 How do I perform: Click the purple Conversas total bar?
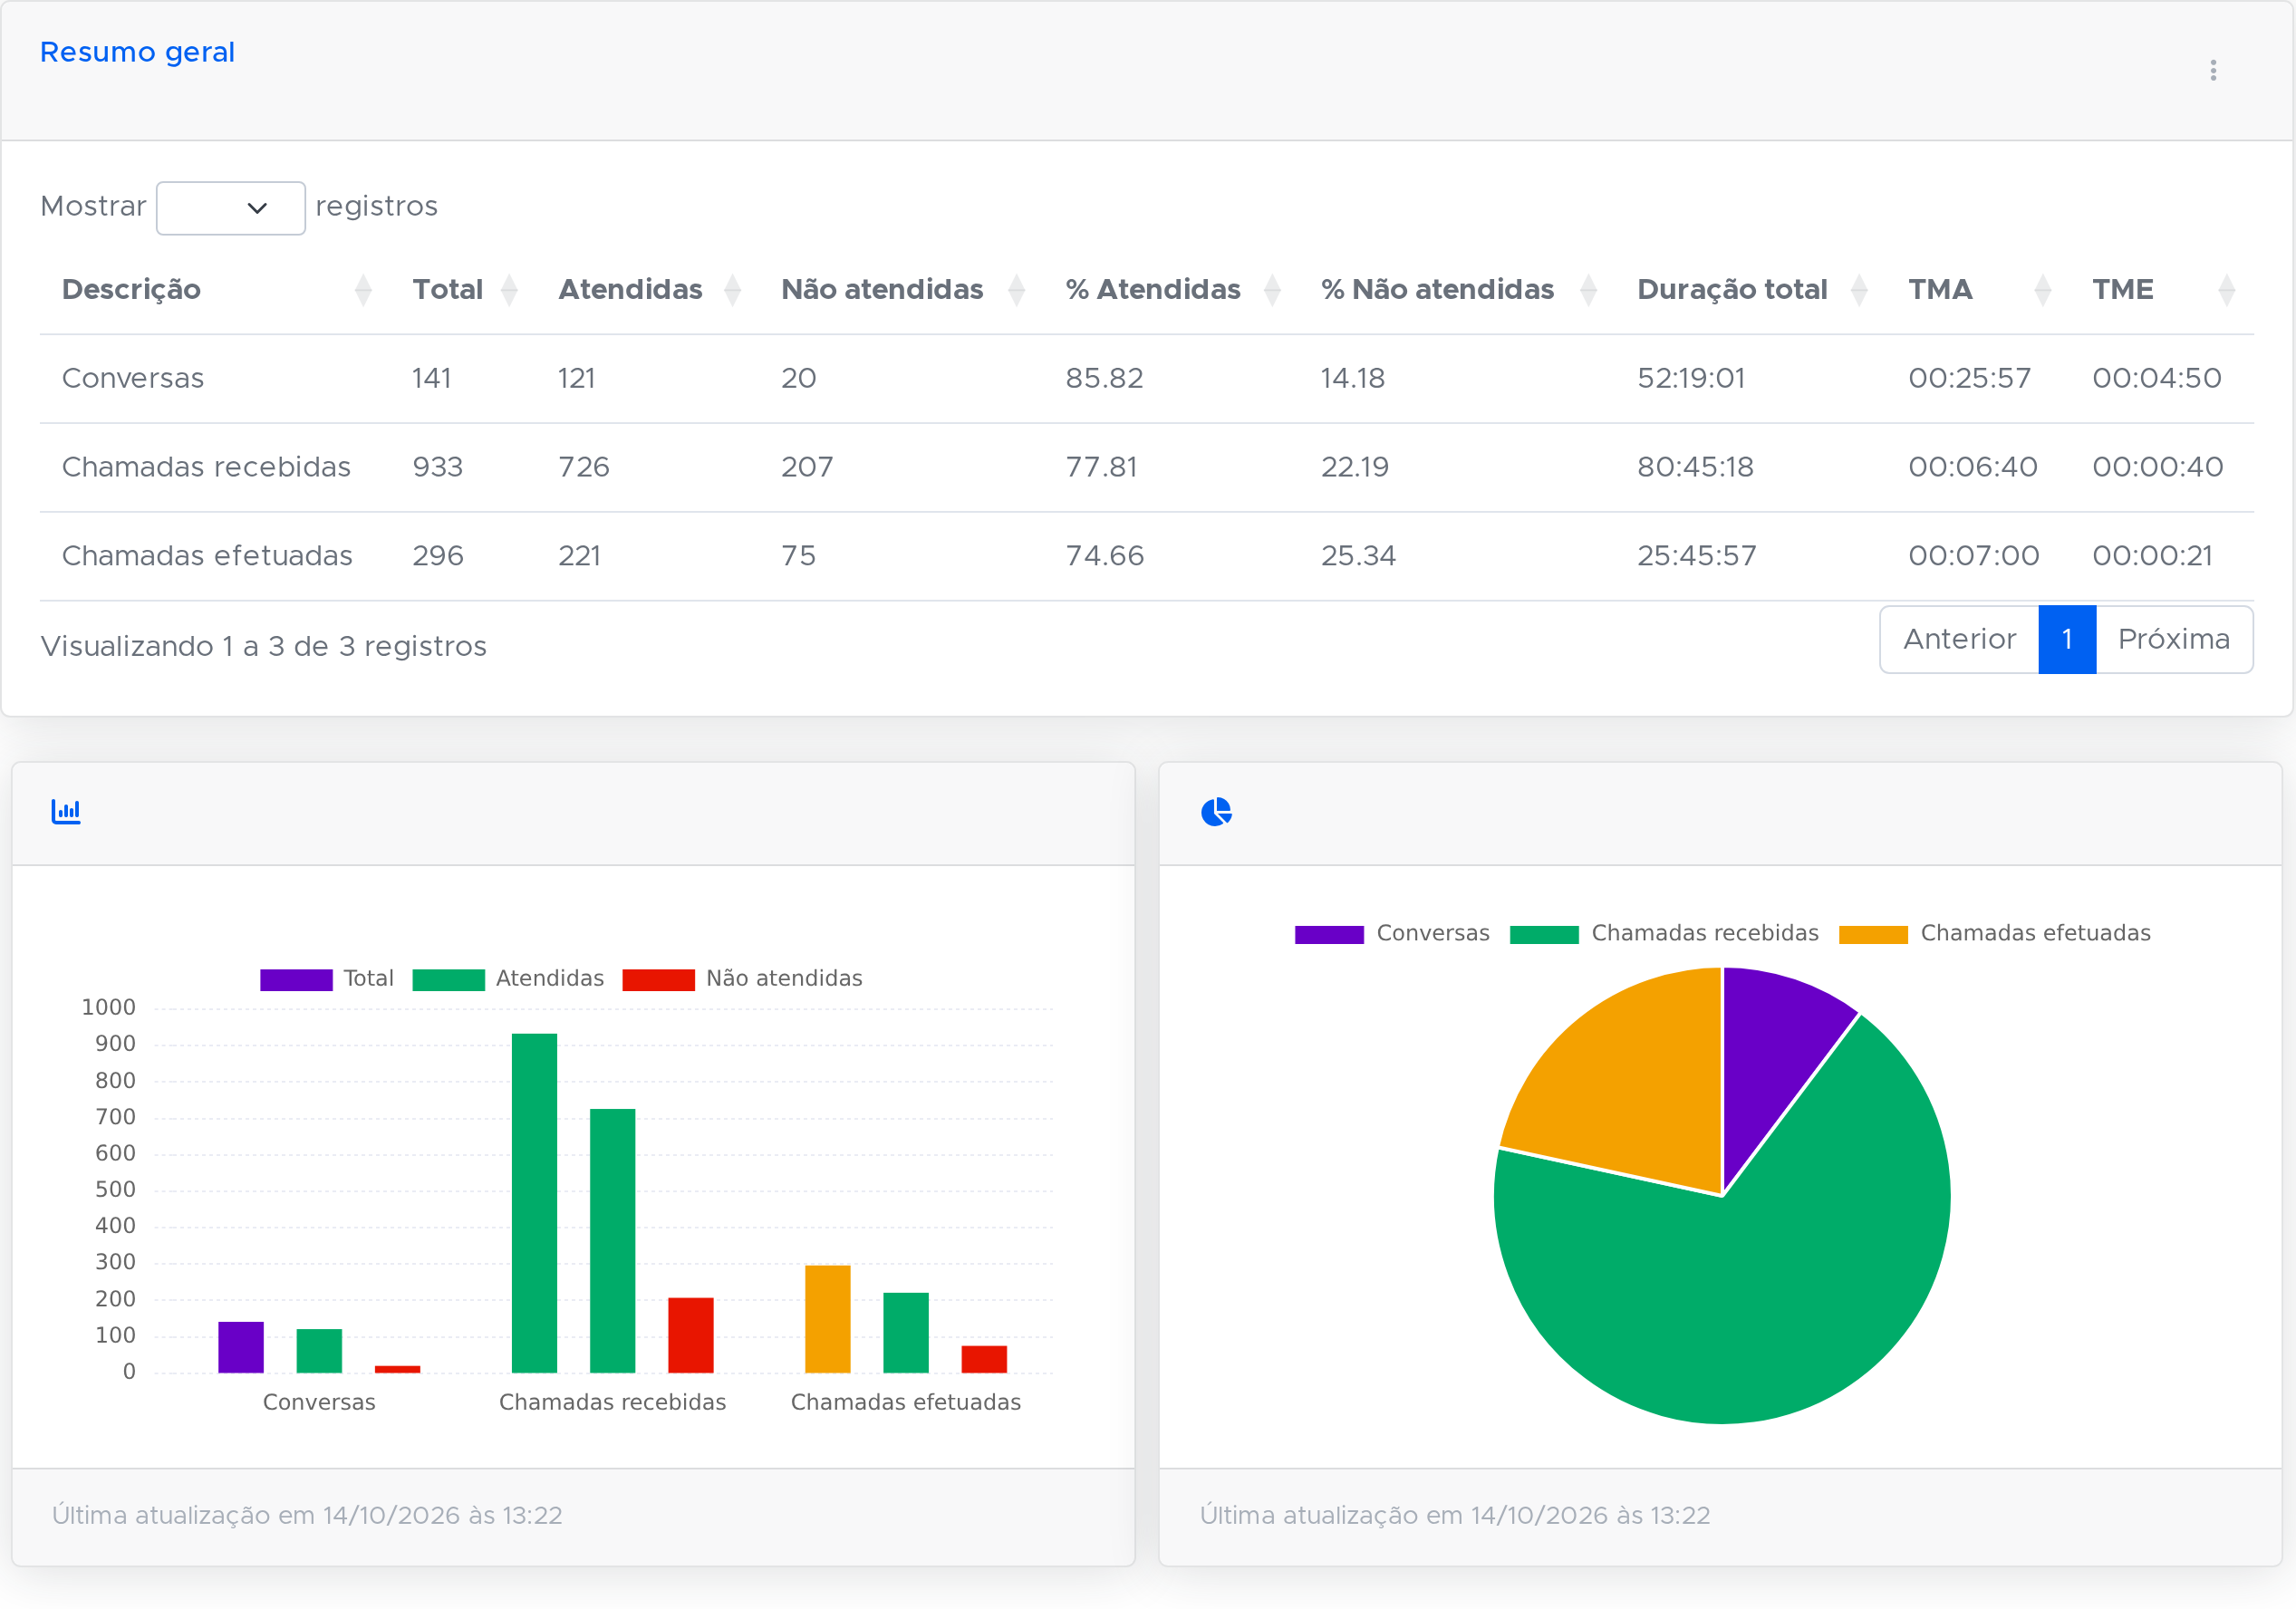[241, 1347]
